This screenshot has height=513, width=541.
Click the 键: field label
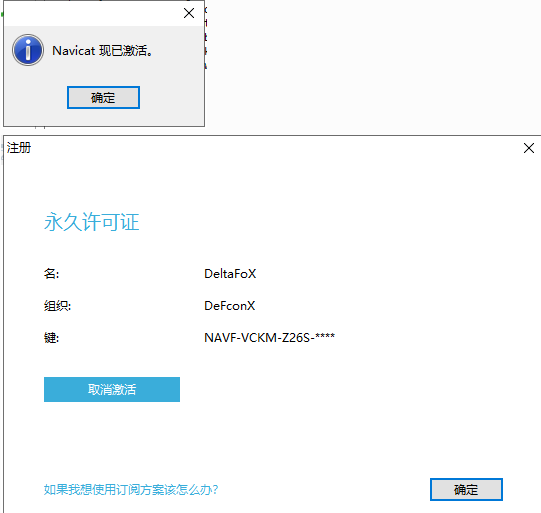51,338
